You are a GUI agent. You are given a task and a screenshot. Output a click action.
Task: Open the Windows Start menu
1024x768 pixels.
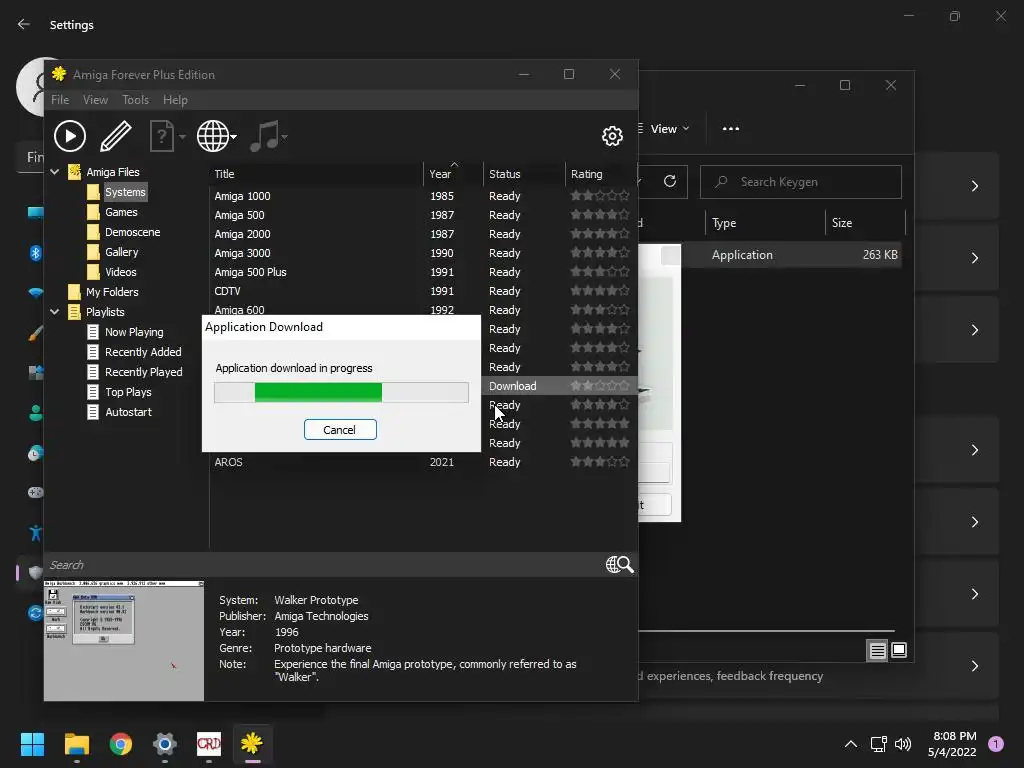[x=32, y=744]
